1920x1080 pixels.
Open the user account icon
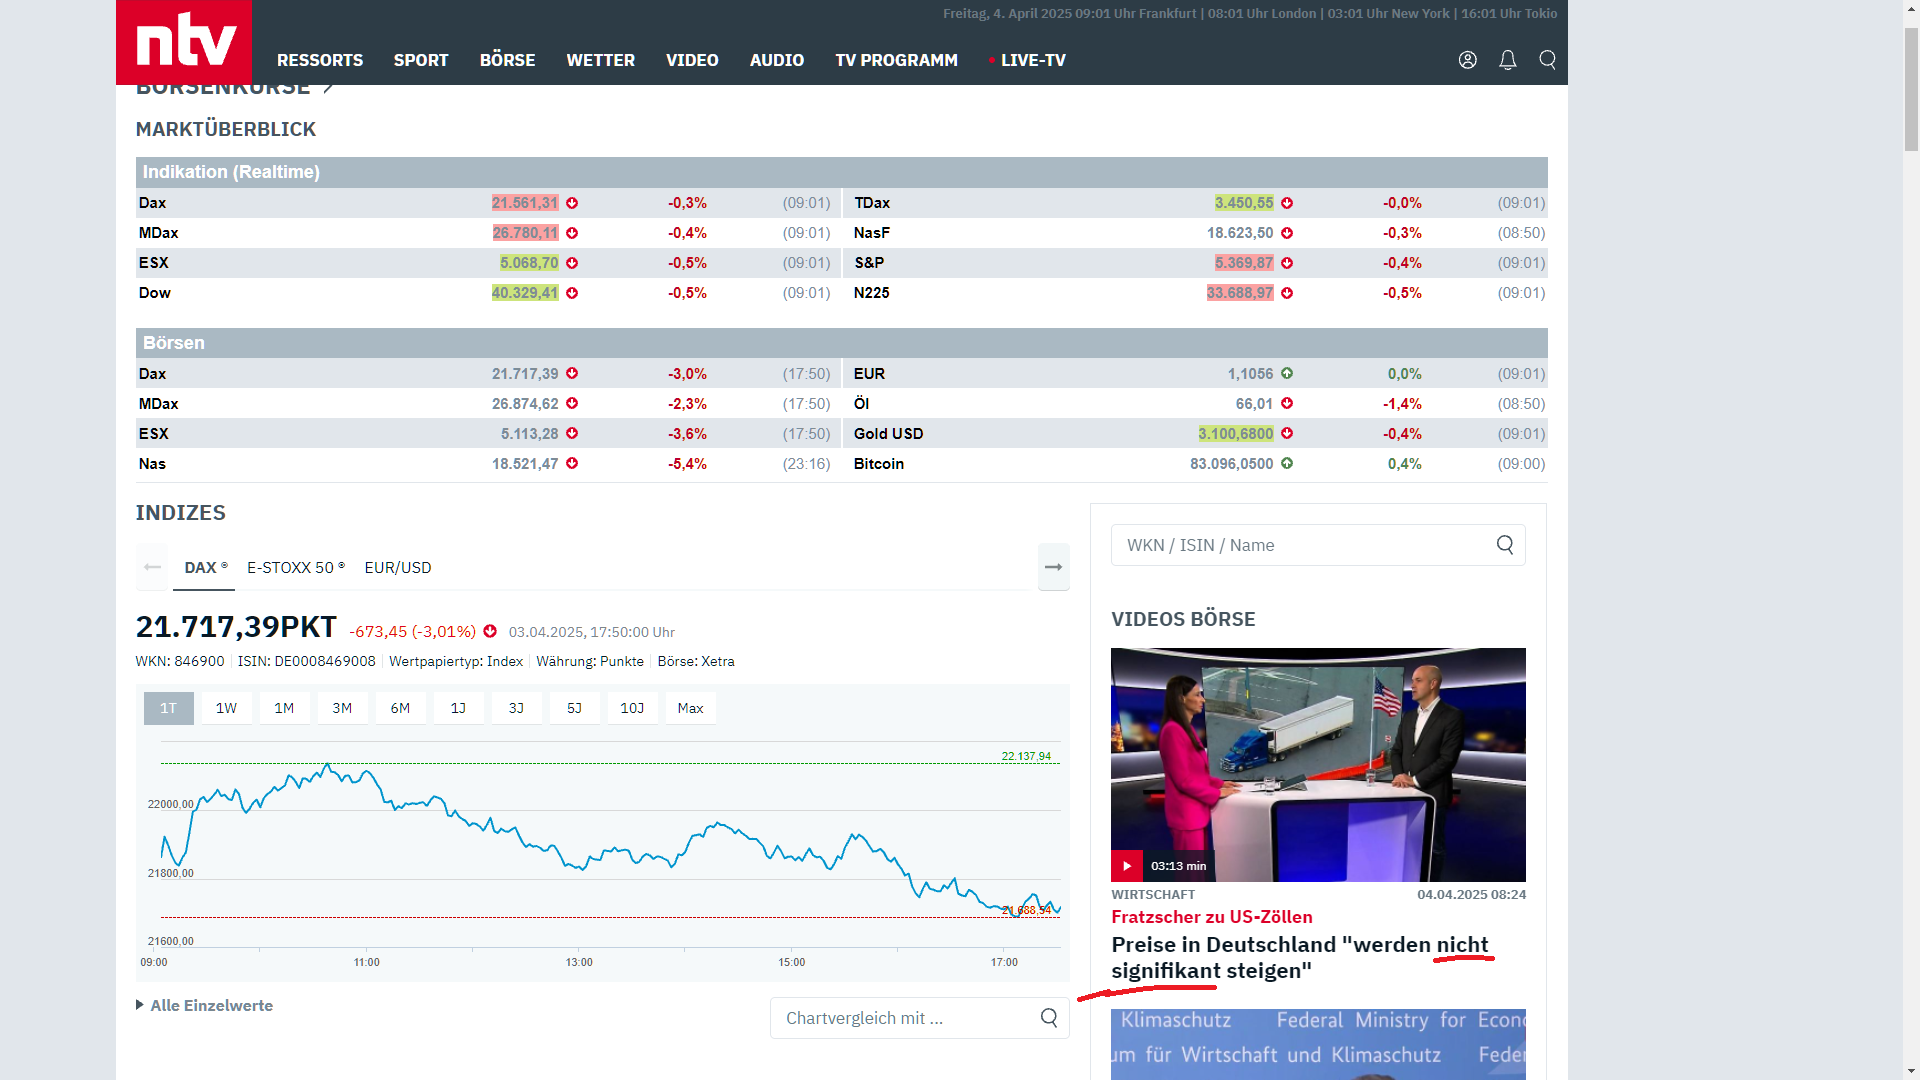[x=1467, y=60]
